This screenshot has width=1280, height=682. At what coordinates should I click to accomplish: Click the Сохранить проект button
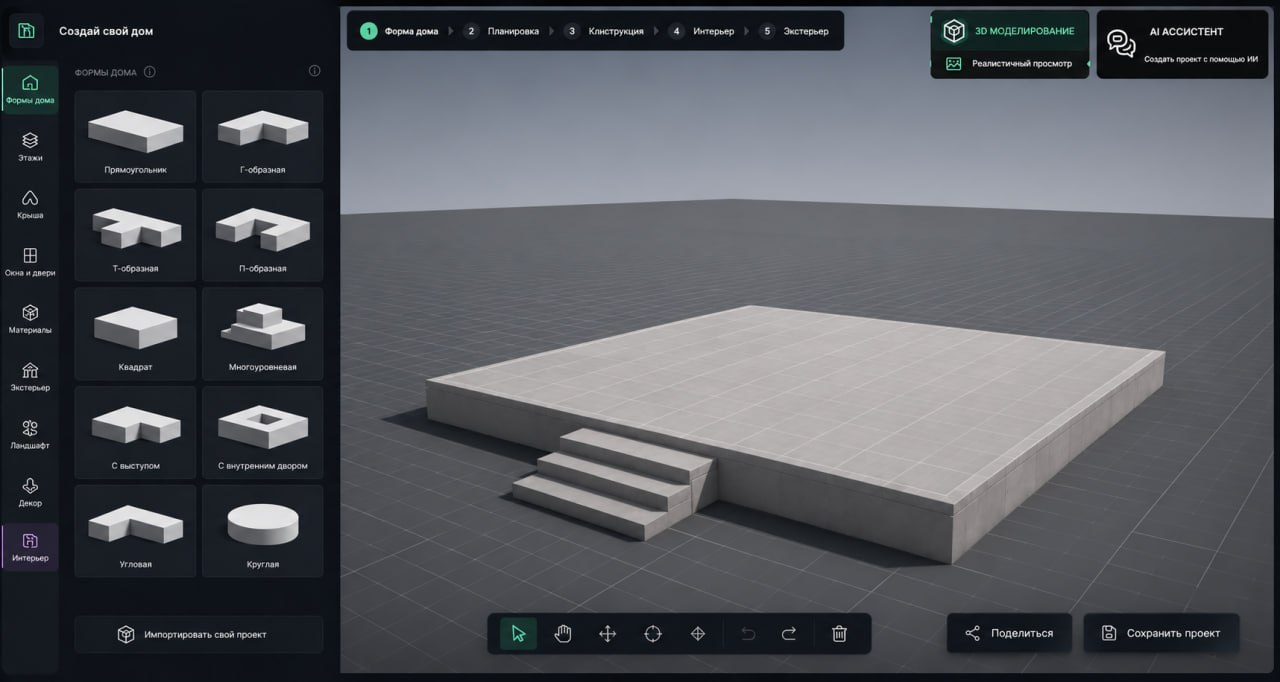[1161, 633]
